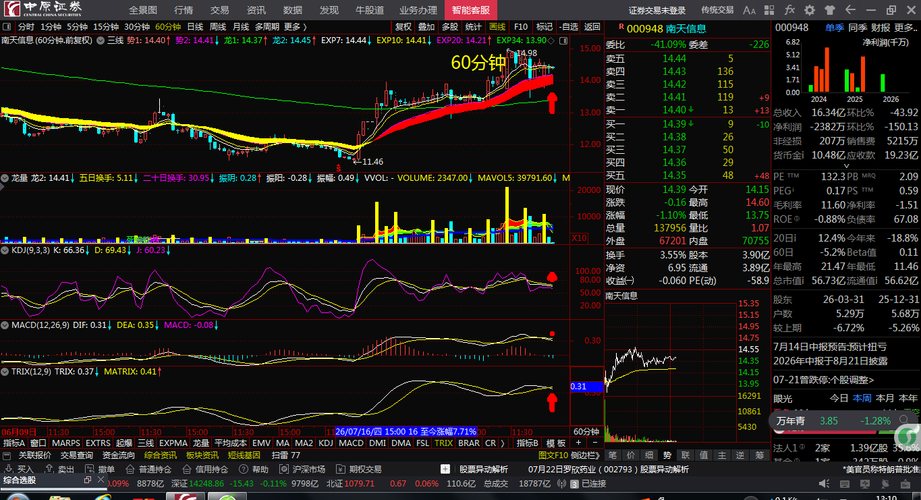The image size is (921, 500).
Task: Open 侧边栏 sidebar toggle
Action: tap(584, 455)
